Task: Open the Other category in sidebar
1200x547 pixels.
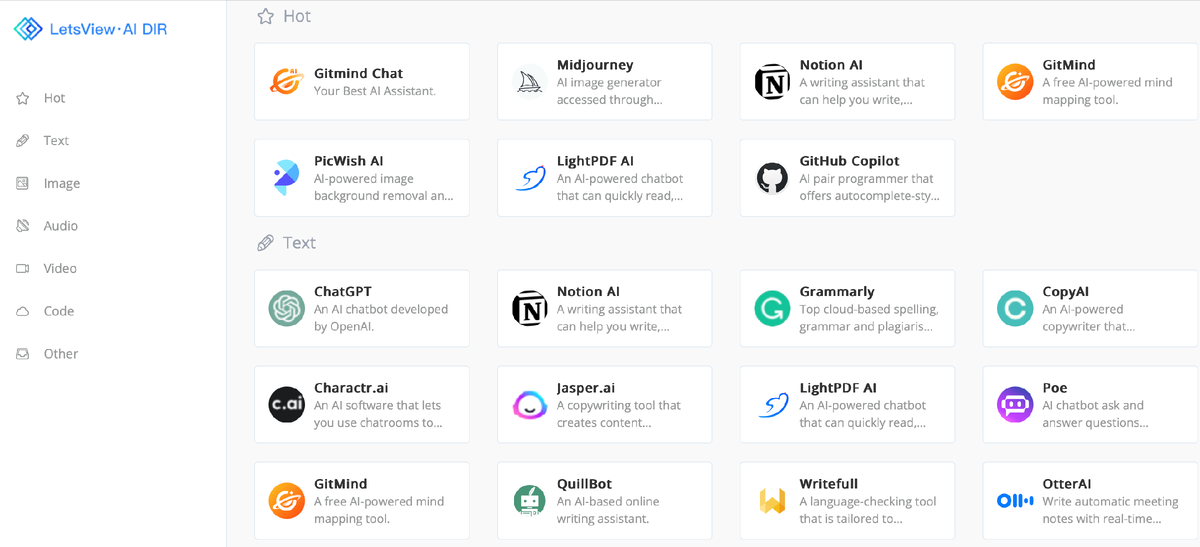Action: (61, 353)
